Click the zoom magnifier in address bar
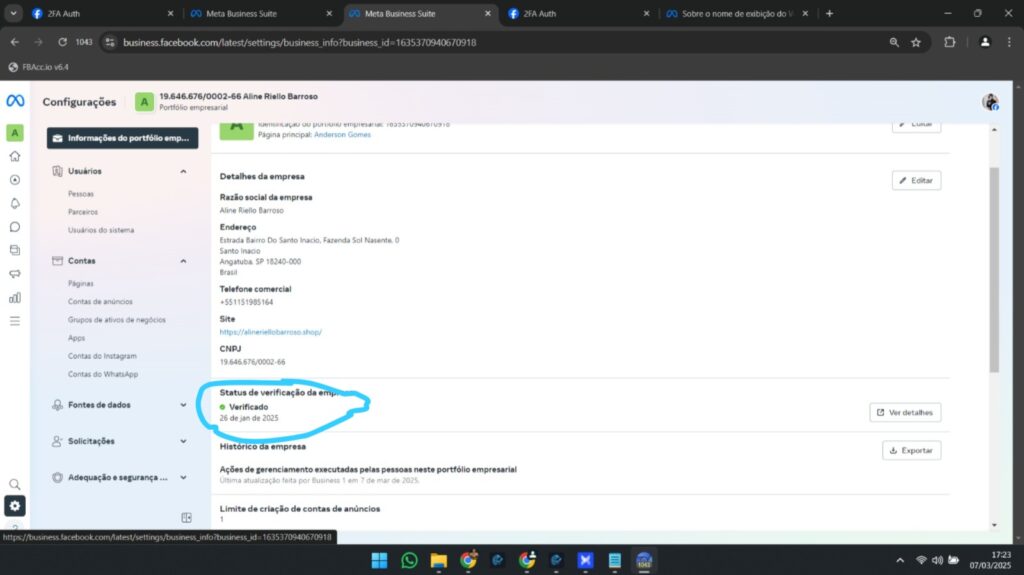This screenshot has width=1024, height=575. point(894,42)
